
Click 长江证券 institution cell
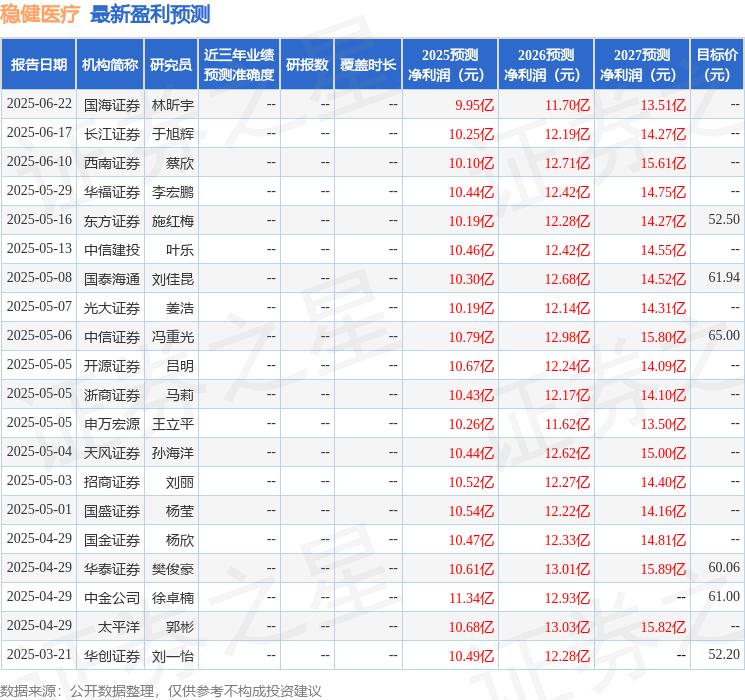tap(112, 134)
